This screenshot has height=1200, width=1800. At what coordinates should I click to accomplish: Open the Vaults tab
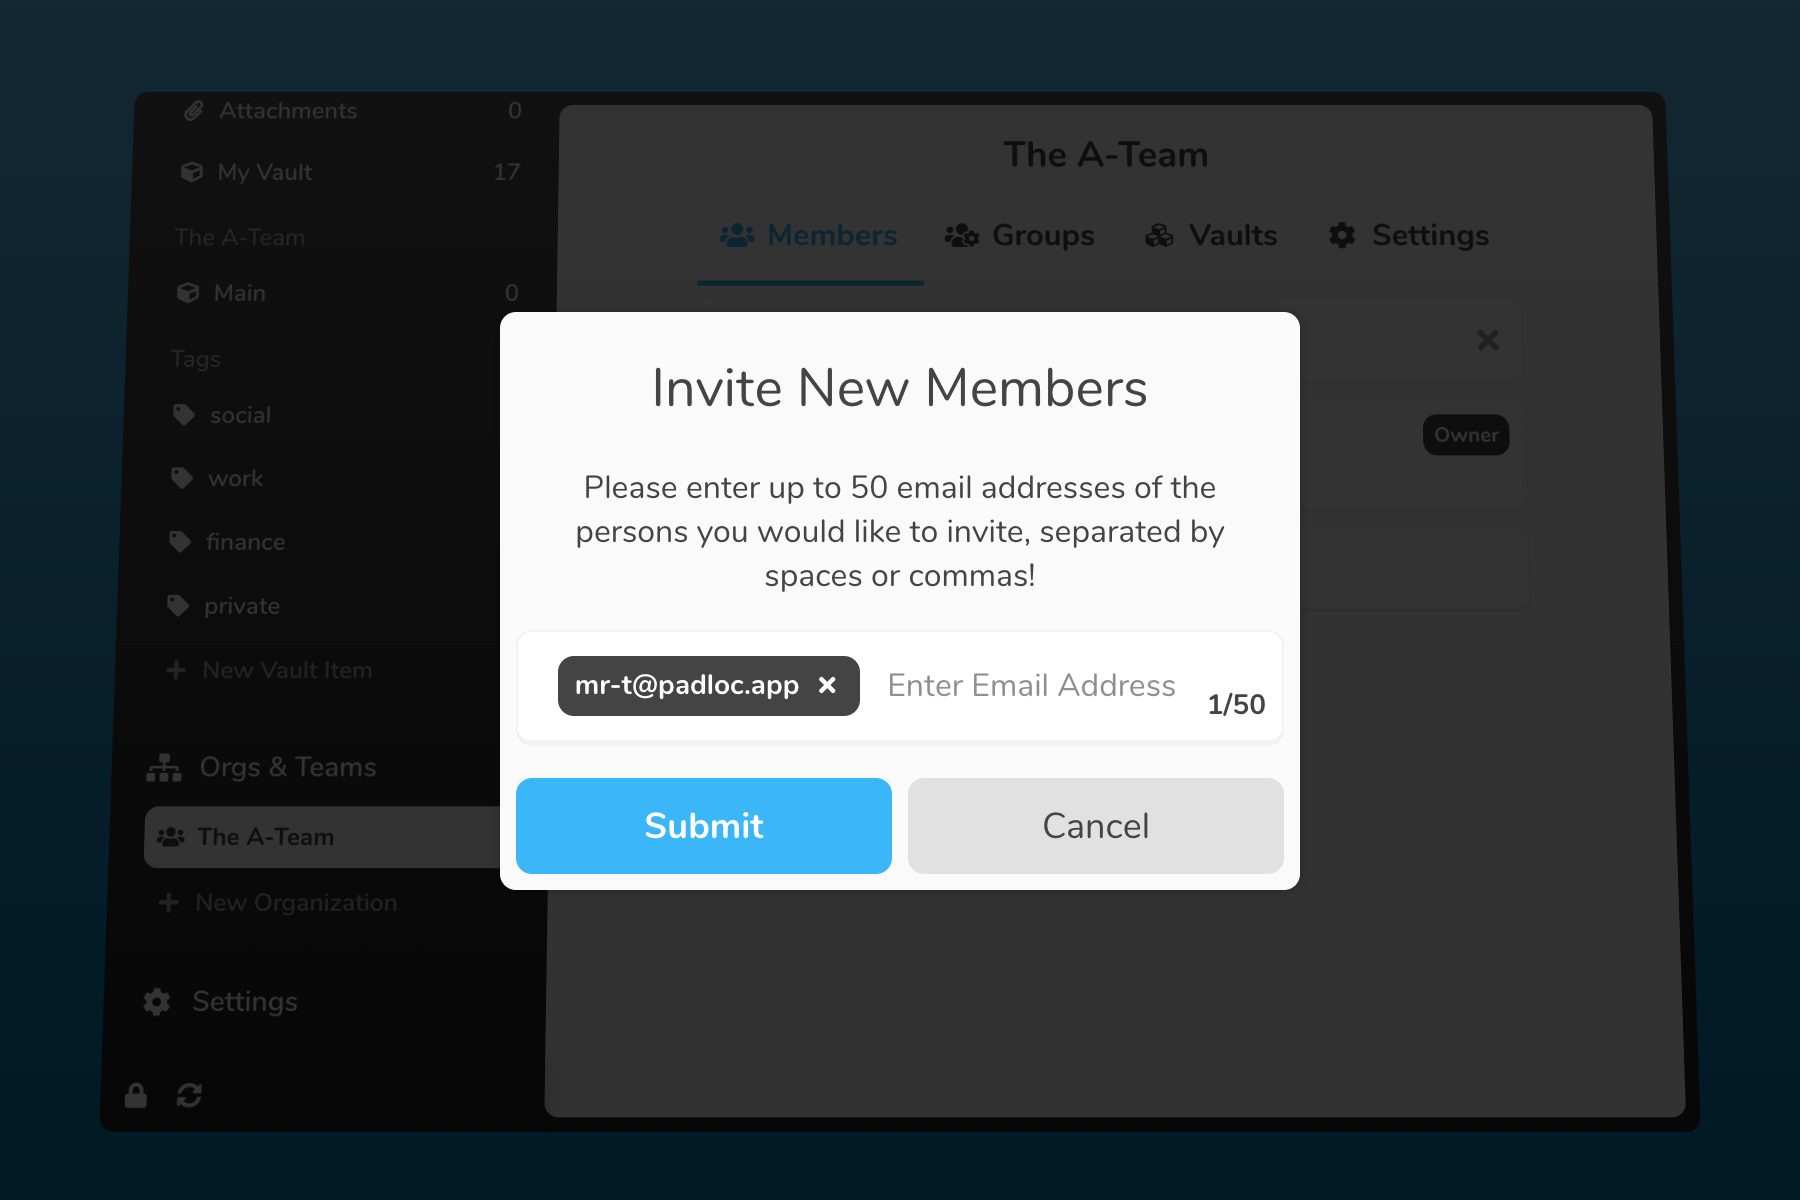1211,236
